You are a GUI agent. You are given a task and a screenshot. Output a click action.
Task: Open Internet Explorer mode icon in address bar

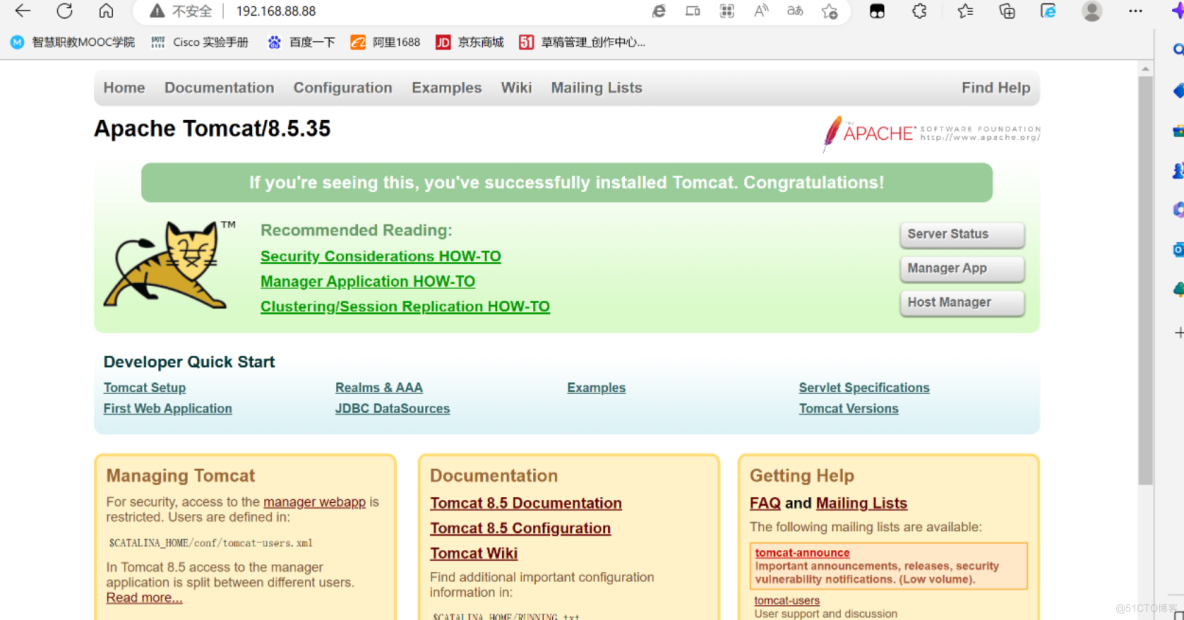click(x=659, y=11)
